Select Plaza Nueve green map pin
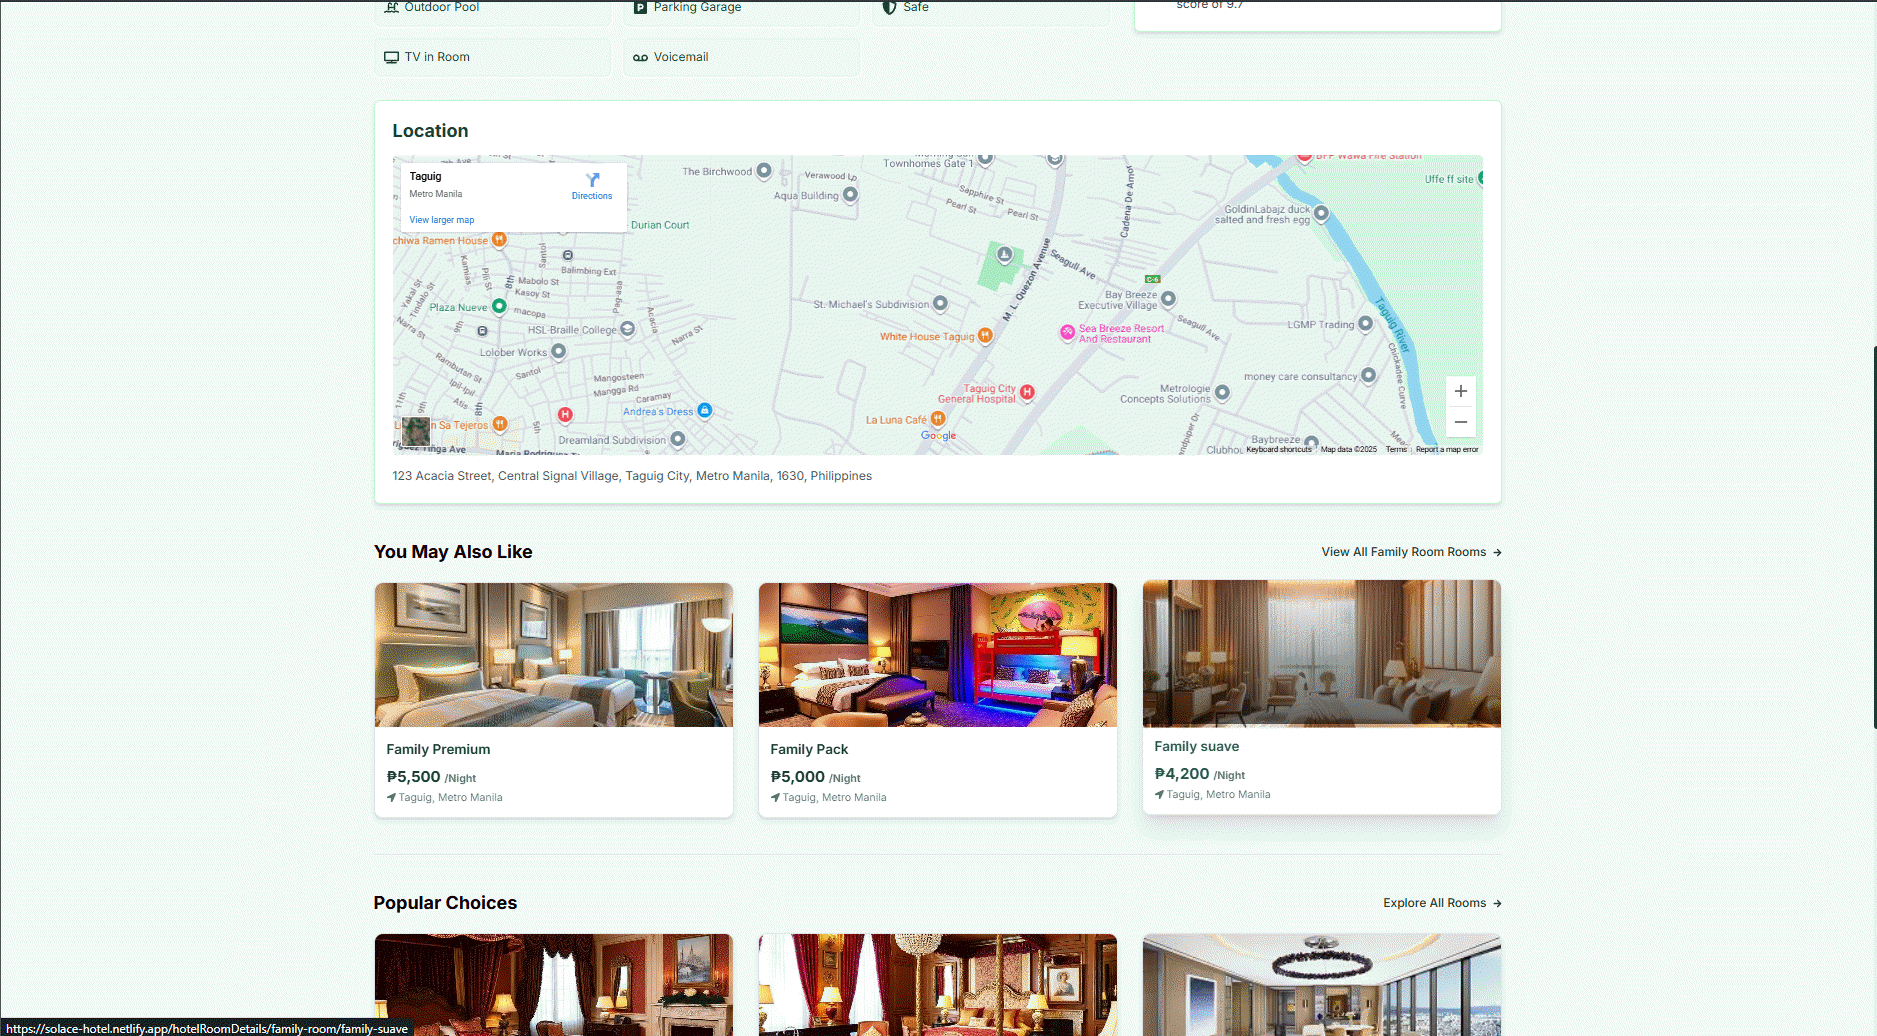 click(499, 306)
